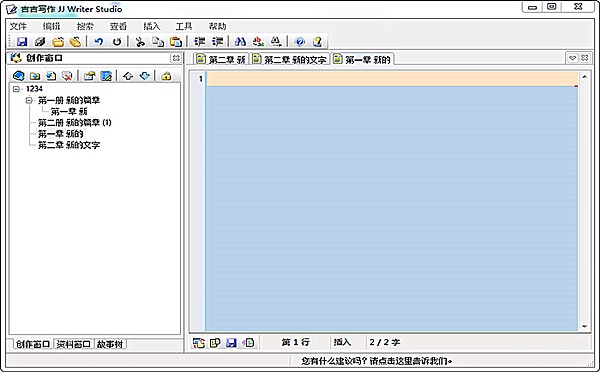Click the save disk icon in editor bottom bar
Image resolution: width=600 pixels, height=372 pixels.
(232, 343)
